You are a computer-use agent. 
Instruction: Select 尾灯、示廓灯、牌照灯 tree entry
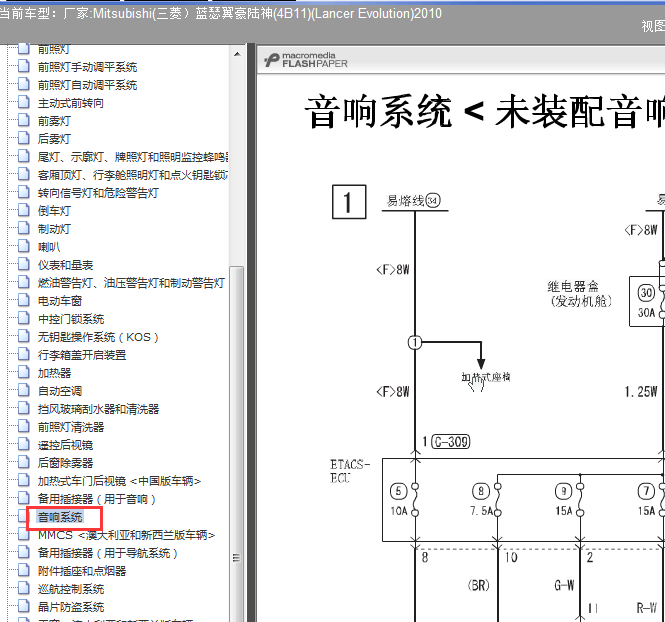click(133, 157)
